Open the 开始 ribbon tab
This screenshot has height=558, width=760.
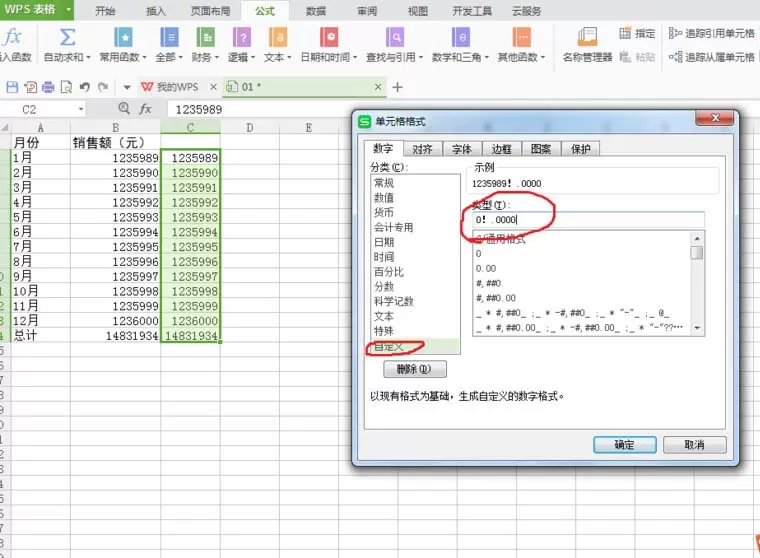(105, 11)
